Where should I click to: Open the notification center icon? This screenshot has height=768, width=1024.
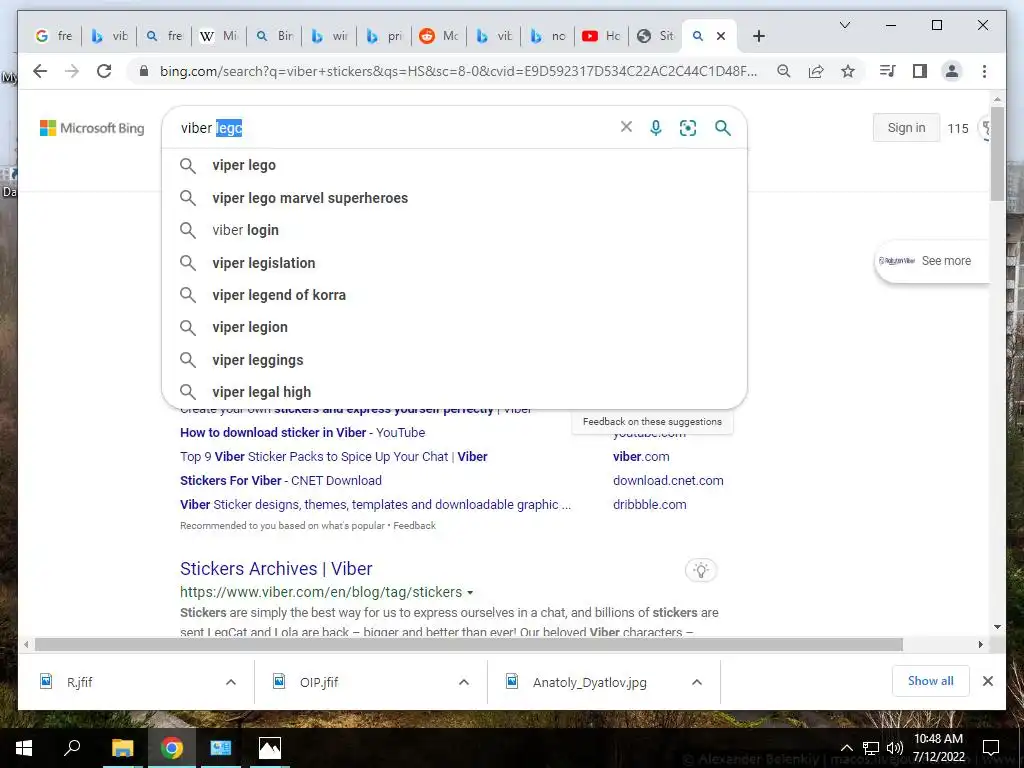click(991, 748)
